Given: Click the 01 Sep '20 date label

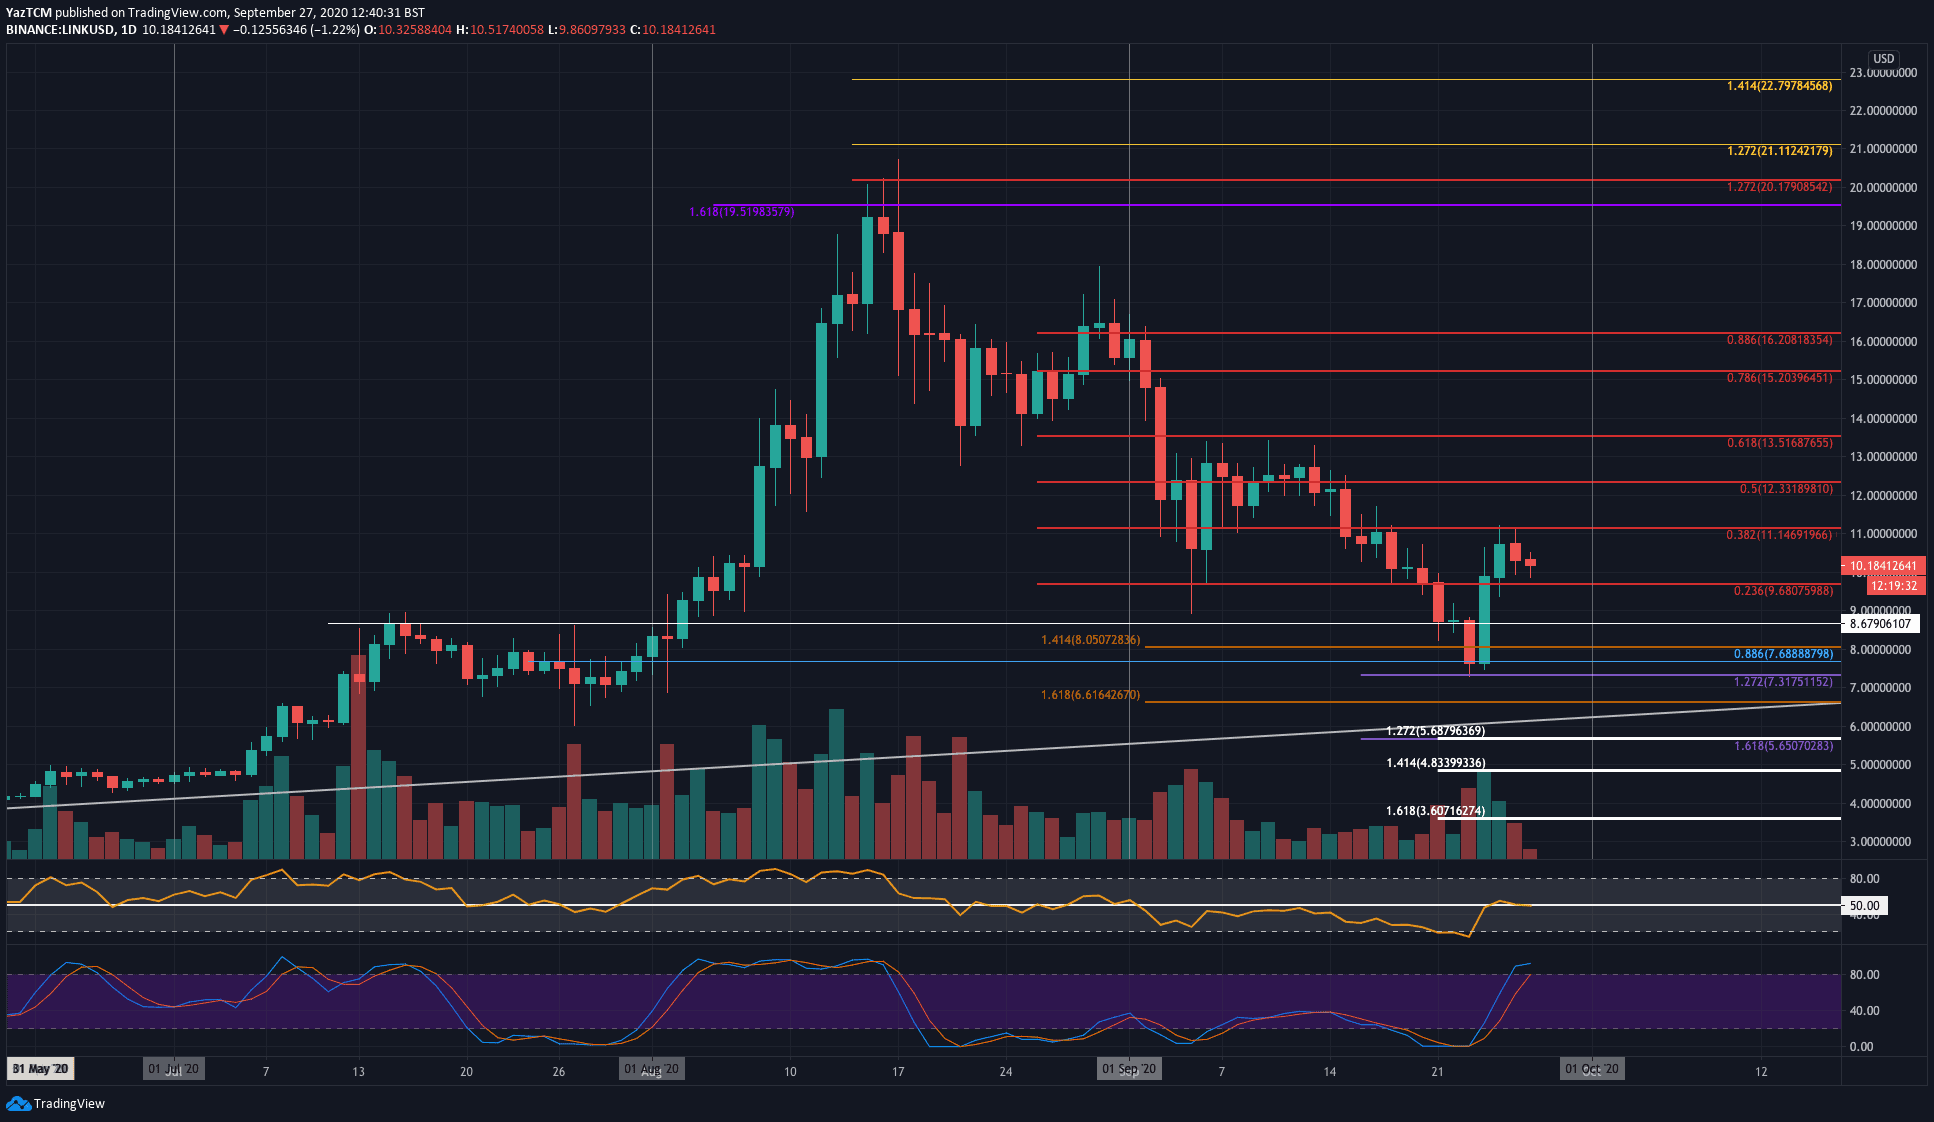Looking at the screenshot, I should click(x=1129, y=1069).
